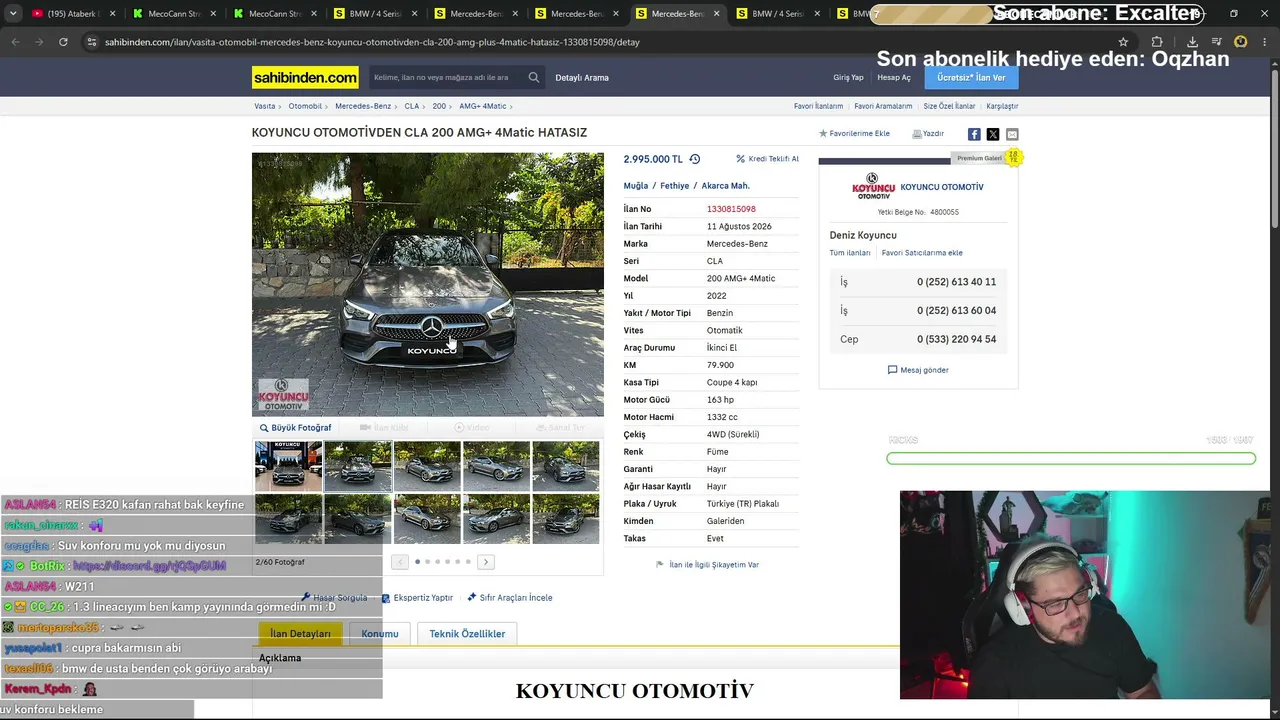This screenshot has width=1280, height=720.
Task: Go forward in browser history
Action: [x=39, y=42]
